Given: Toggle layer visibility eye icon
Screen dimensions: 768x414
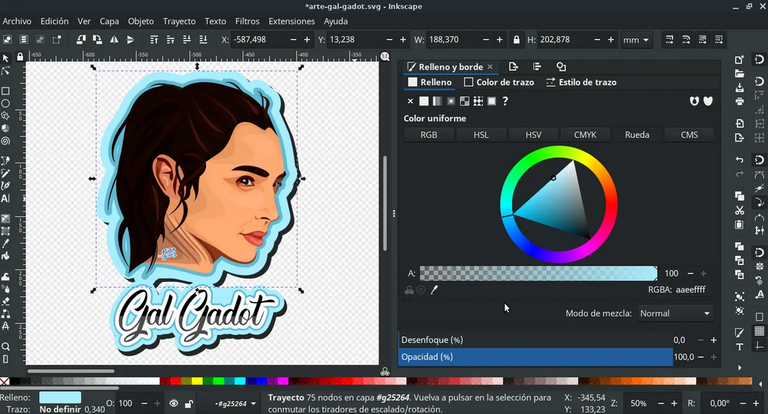Looking at the screenshot, I should click(173, 404).
